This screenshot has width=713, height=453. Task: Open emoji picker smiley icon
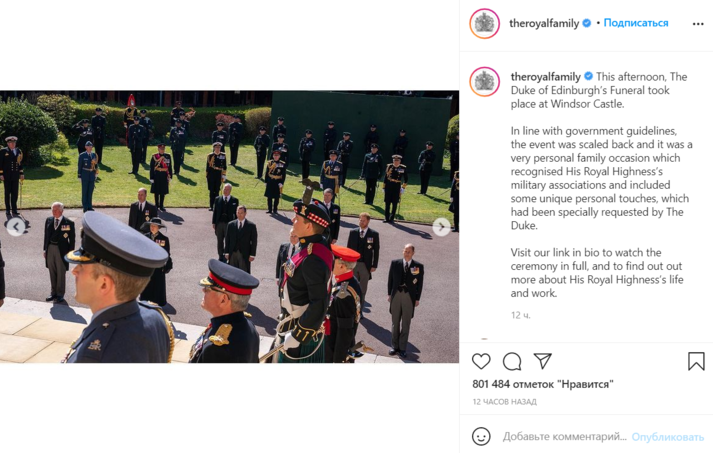click(x=481, y=437)
